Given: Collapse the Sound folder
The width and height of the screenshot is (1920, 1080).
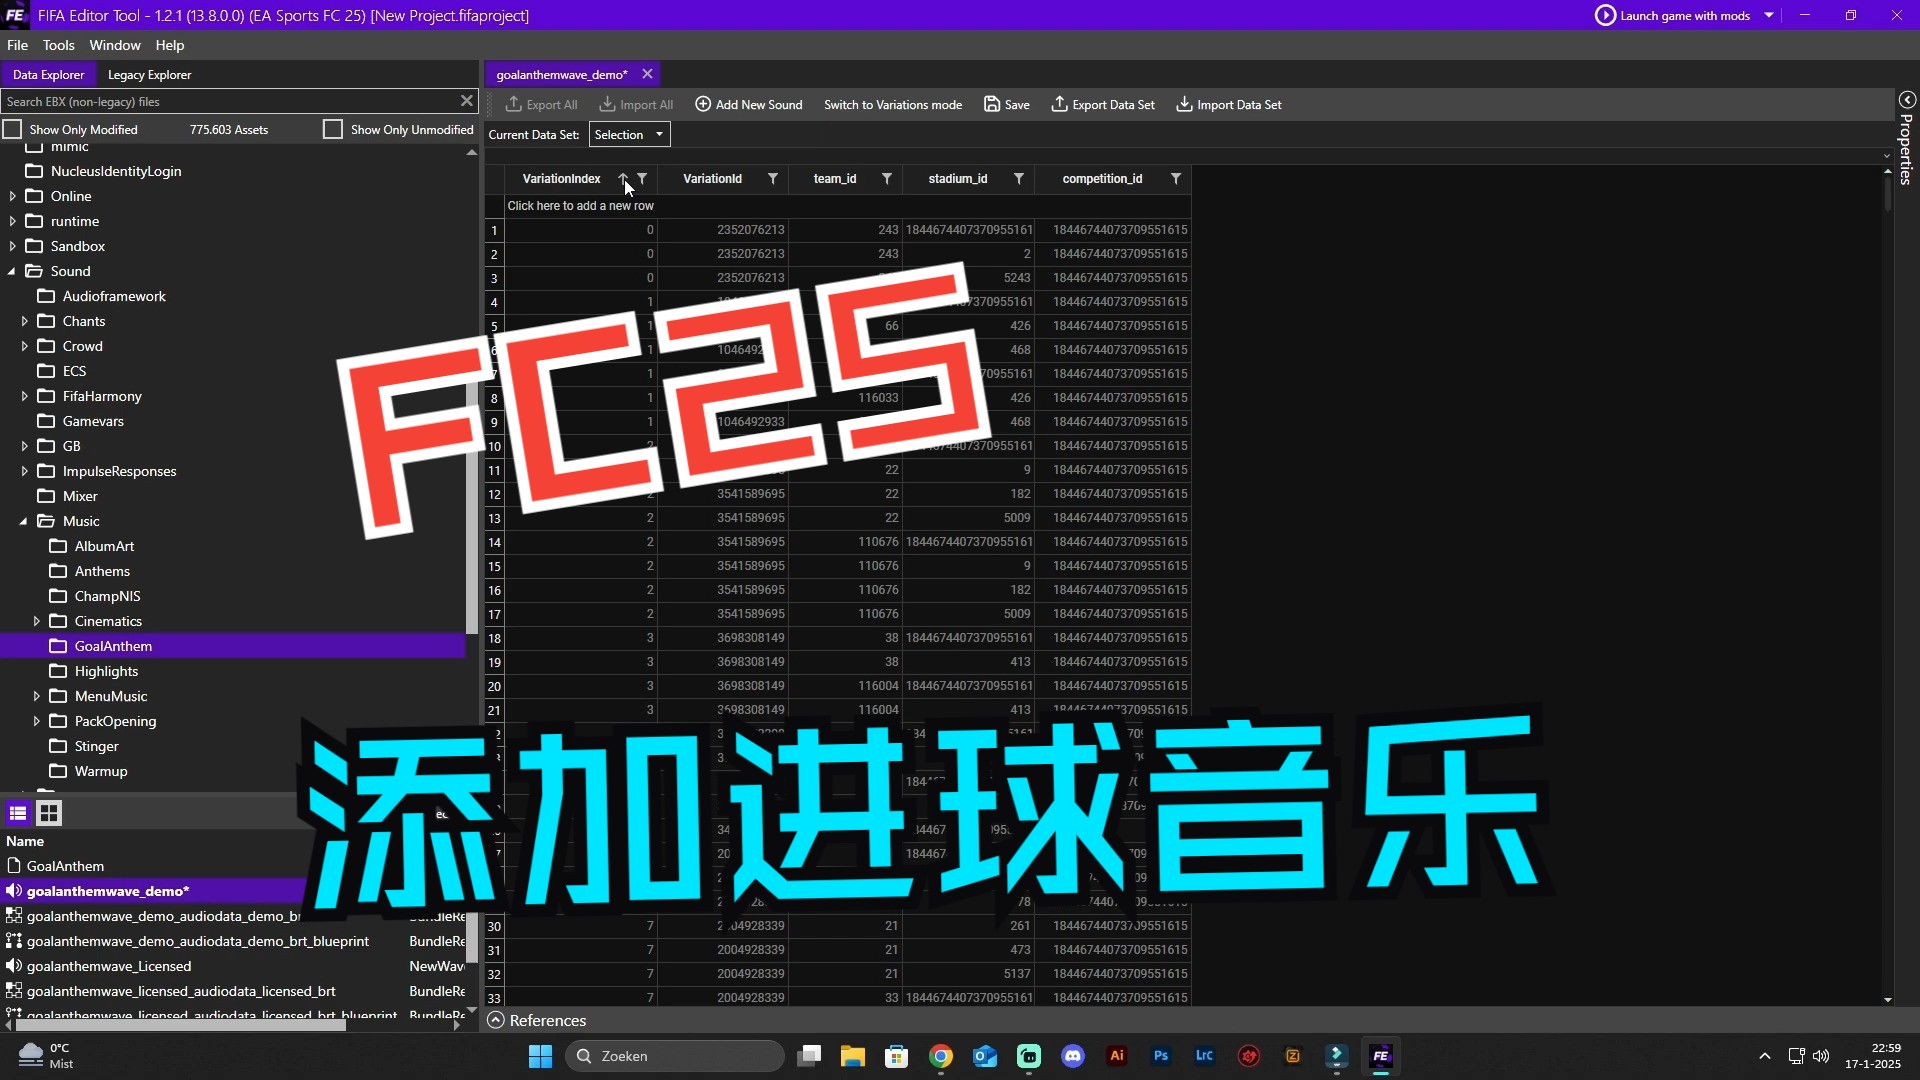Looking at the screenshot, I should click(x=12, y=271).
